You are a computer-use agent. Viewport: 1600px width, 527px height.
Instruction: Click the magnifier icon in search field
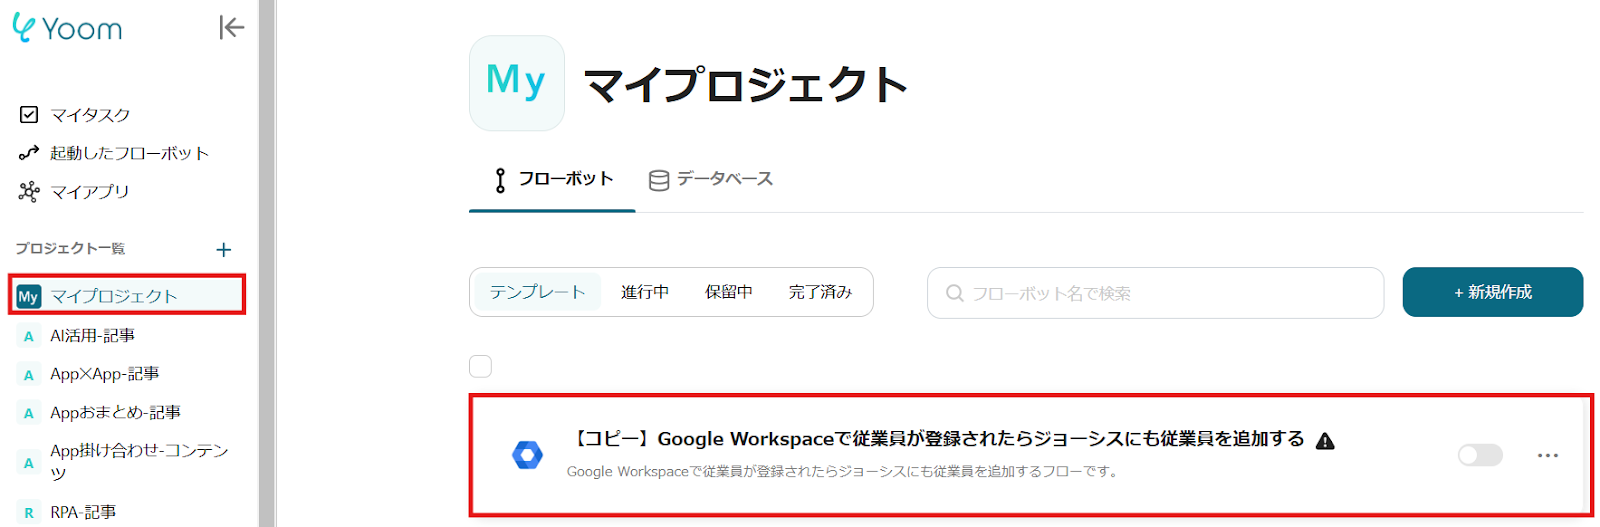point(955,293)
